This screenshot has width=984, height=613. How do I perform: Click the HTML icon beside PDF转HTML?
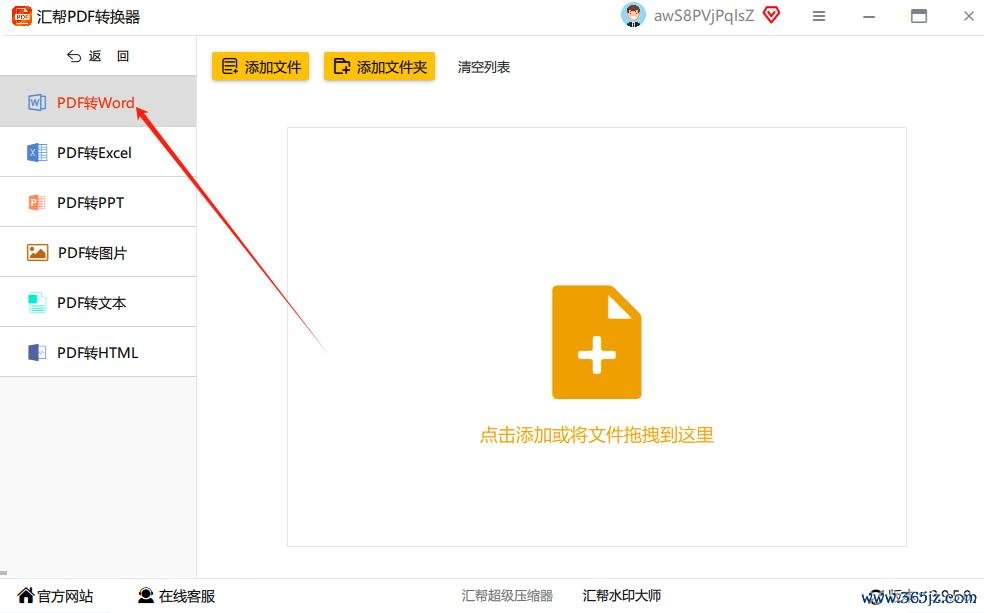[37, 353]
